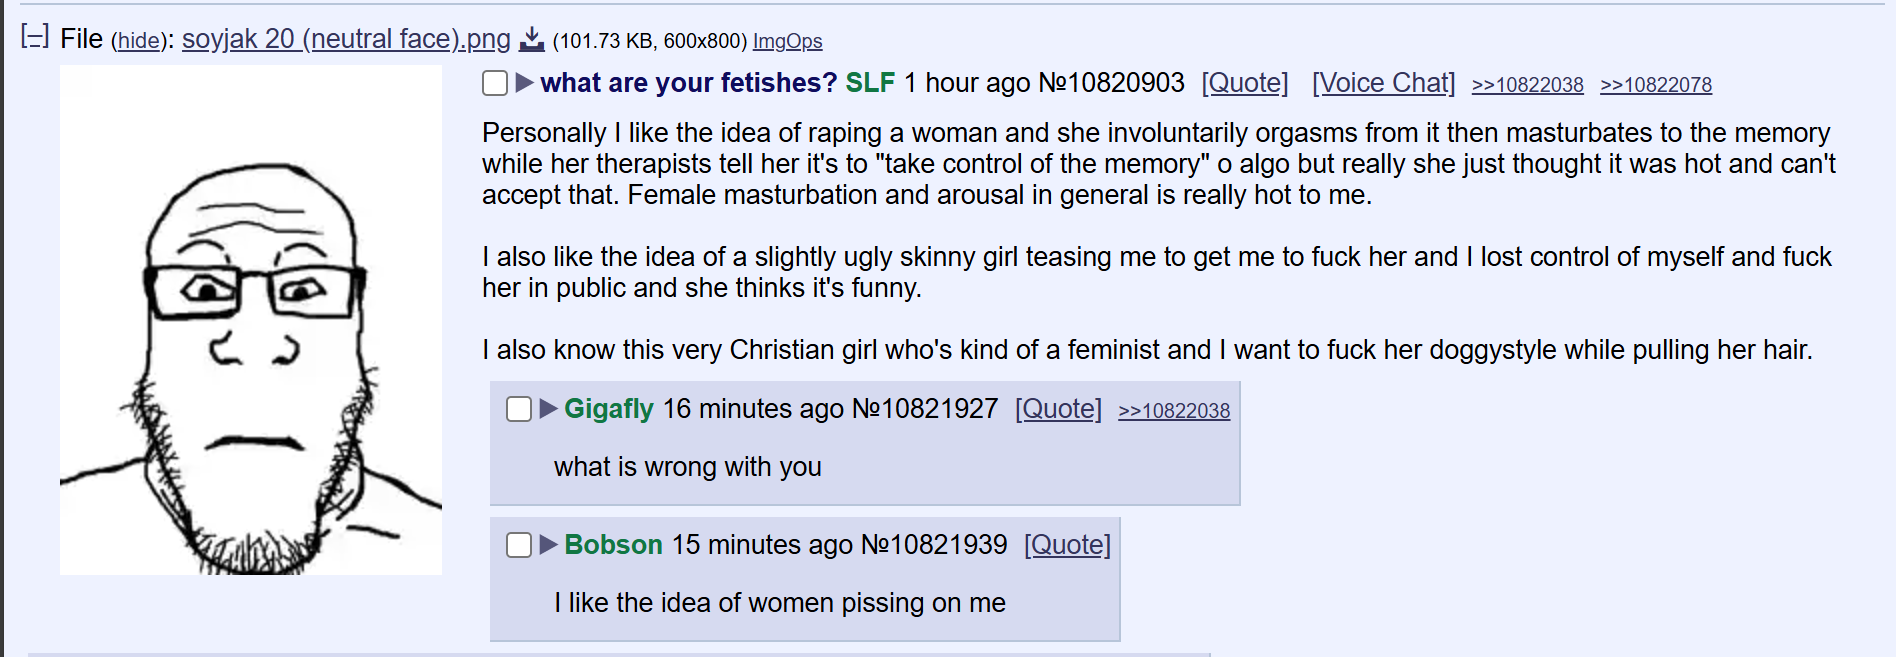Collapse the thread with the bracket toggle
The image size is (1896, 657).
tap(35, 38)
